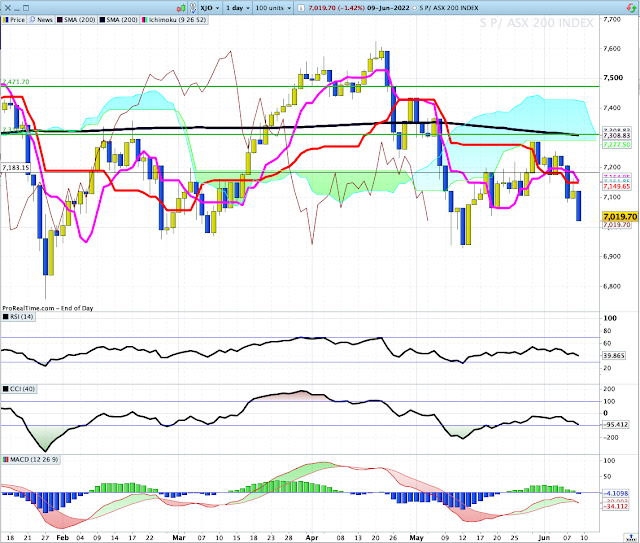Open the 1 day timeframe dropdown
640x543 pixels.
coord(238,8)
